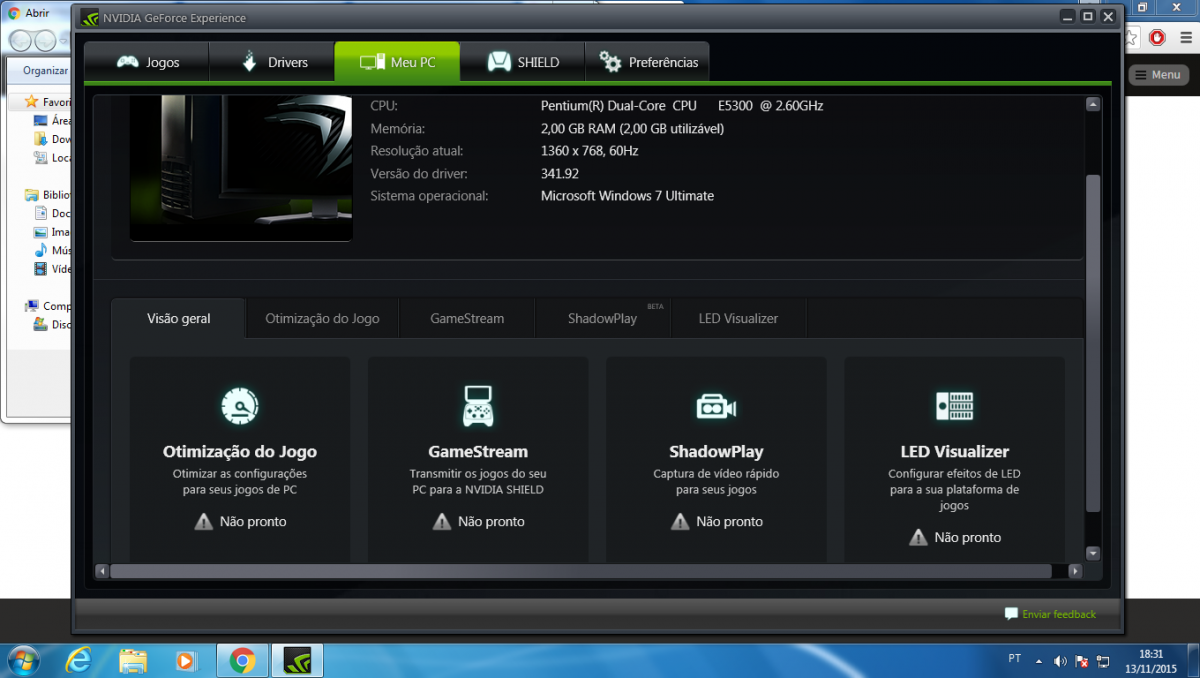This screenshot has height=678, width=1200.
Task: Click the Pentium Dual-Core CPU value
Action: tap(682, 106)
